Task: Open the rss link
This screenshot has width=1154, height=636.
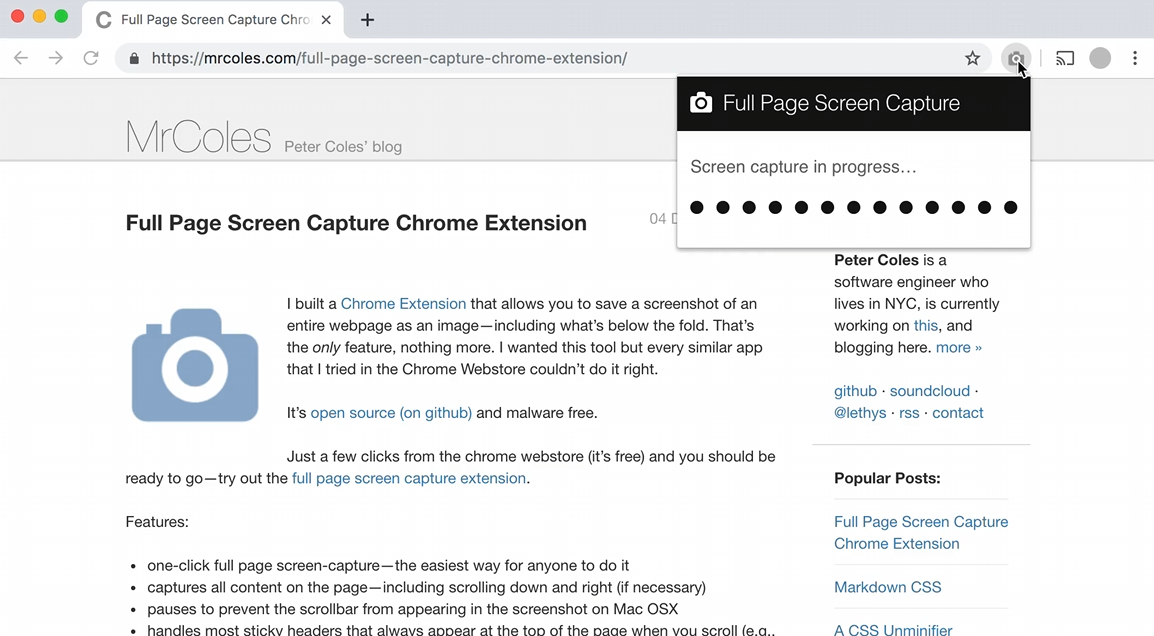Action: coord(909,413)
